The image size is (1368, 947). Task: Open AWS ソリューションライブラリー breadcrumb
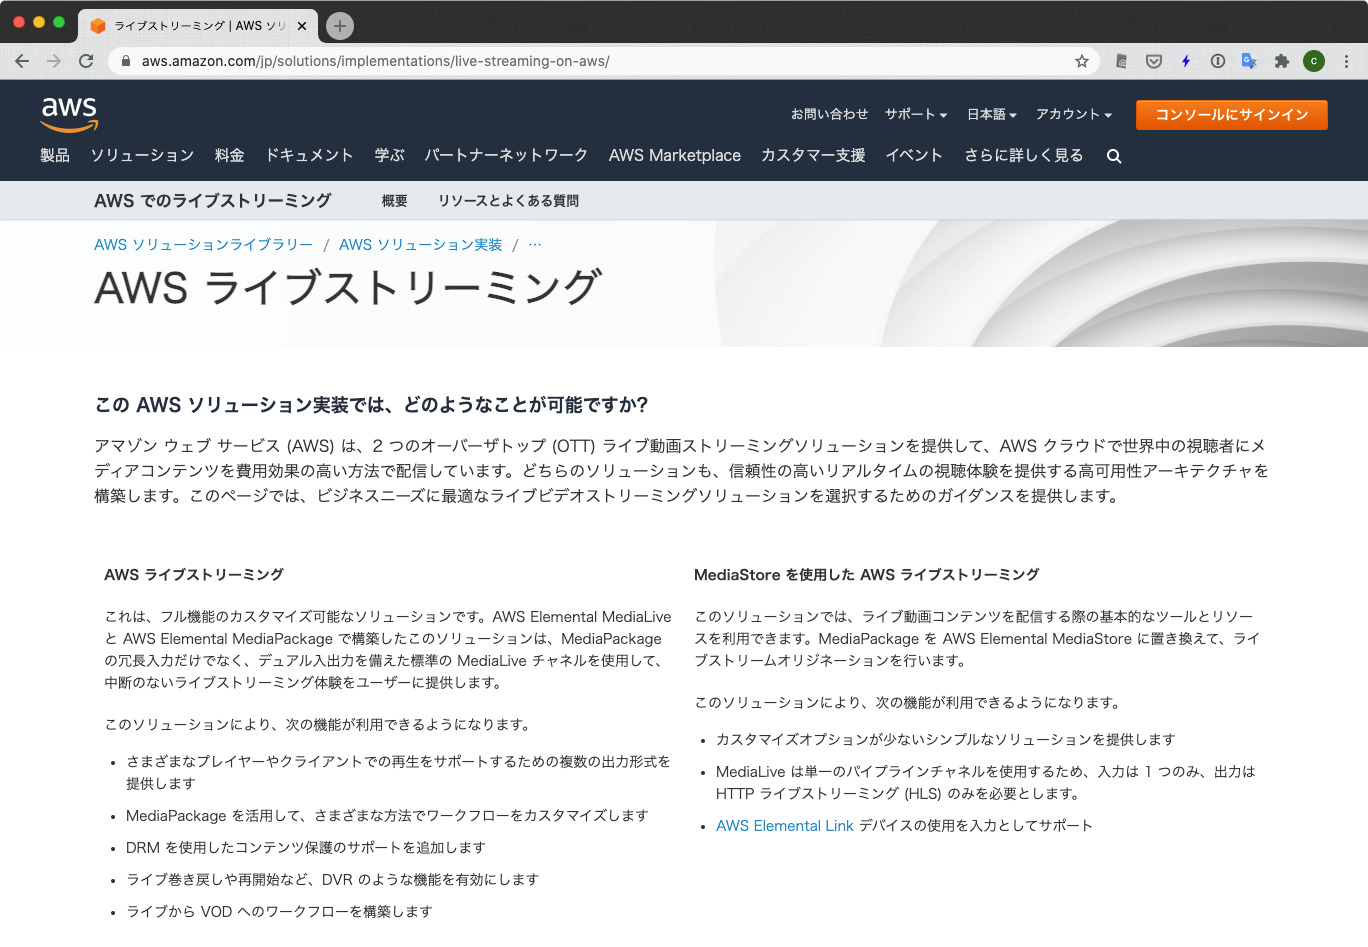(x=204, y=245)
